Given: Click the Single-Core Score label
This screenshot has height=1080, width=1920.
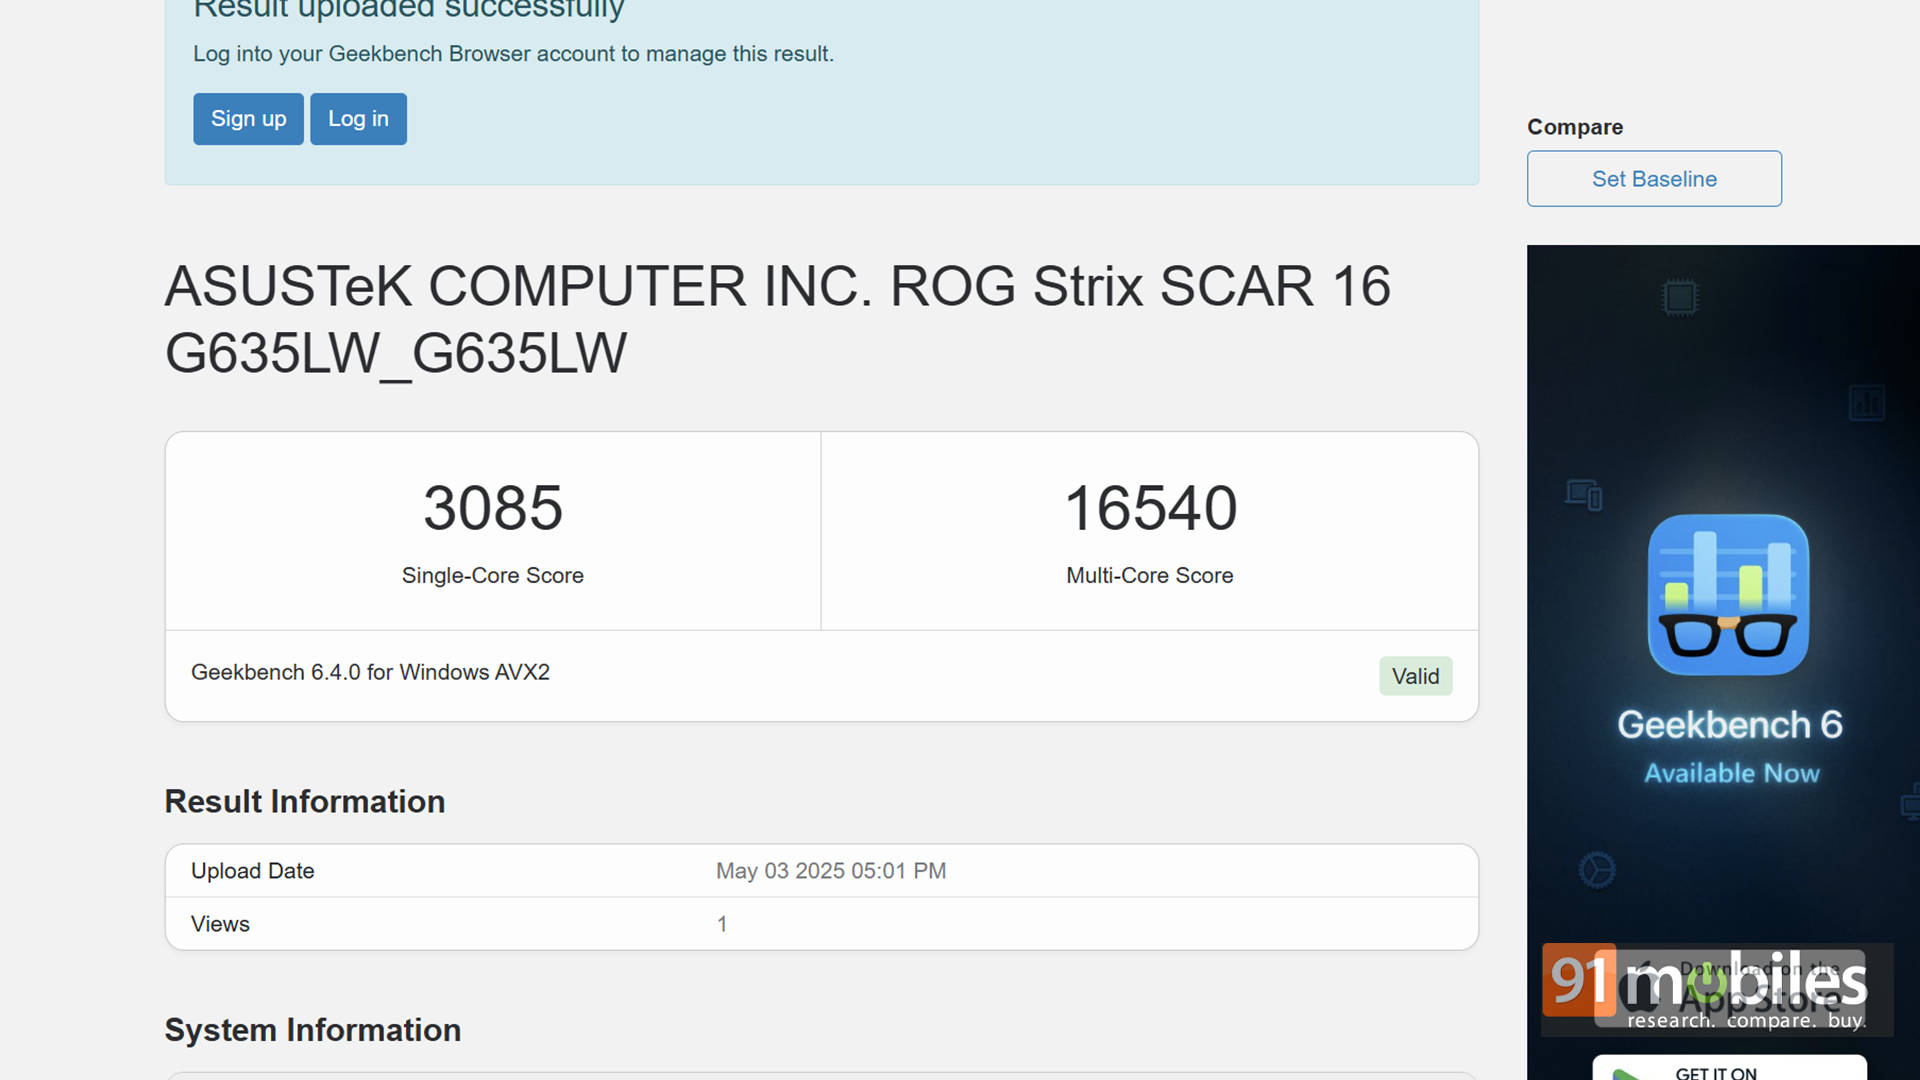Looking at the screenshot, I should [493, 576].
